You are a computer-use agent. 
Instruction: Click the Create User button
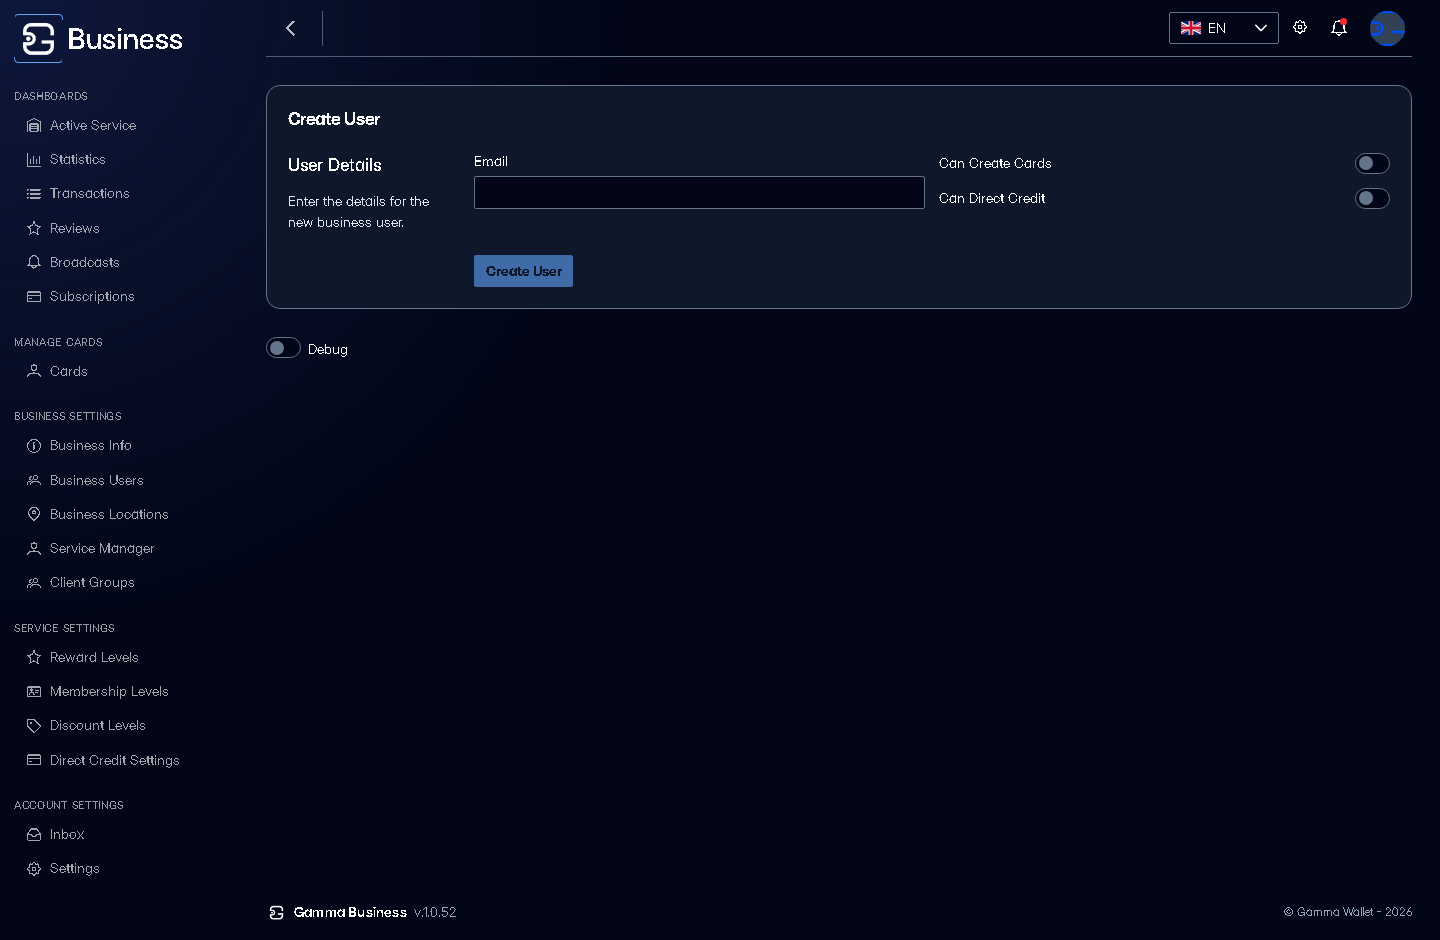(x=523, y=271)
